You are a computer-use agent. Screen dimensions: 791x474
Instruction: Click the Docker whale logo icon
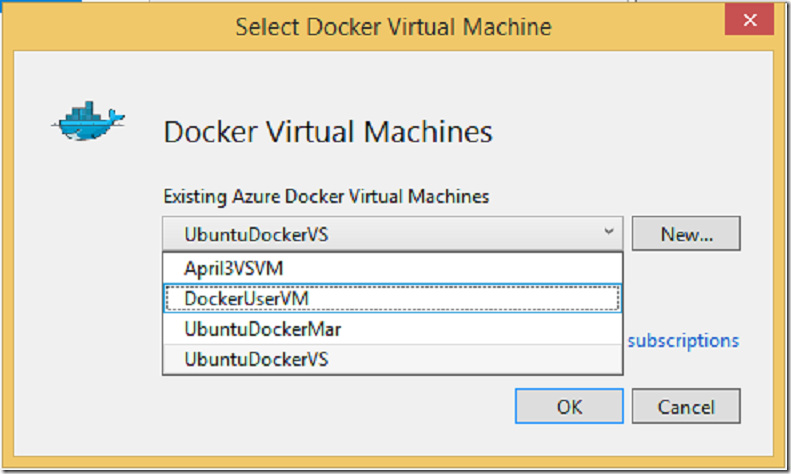point(88,121)
